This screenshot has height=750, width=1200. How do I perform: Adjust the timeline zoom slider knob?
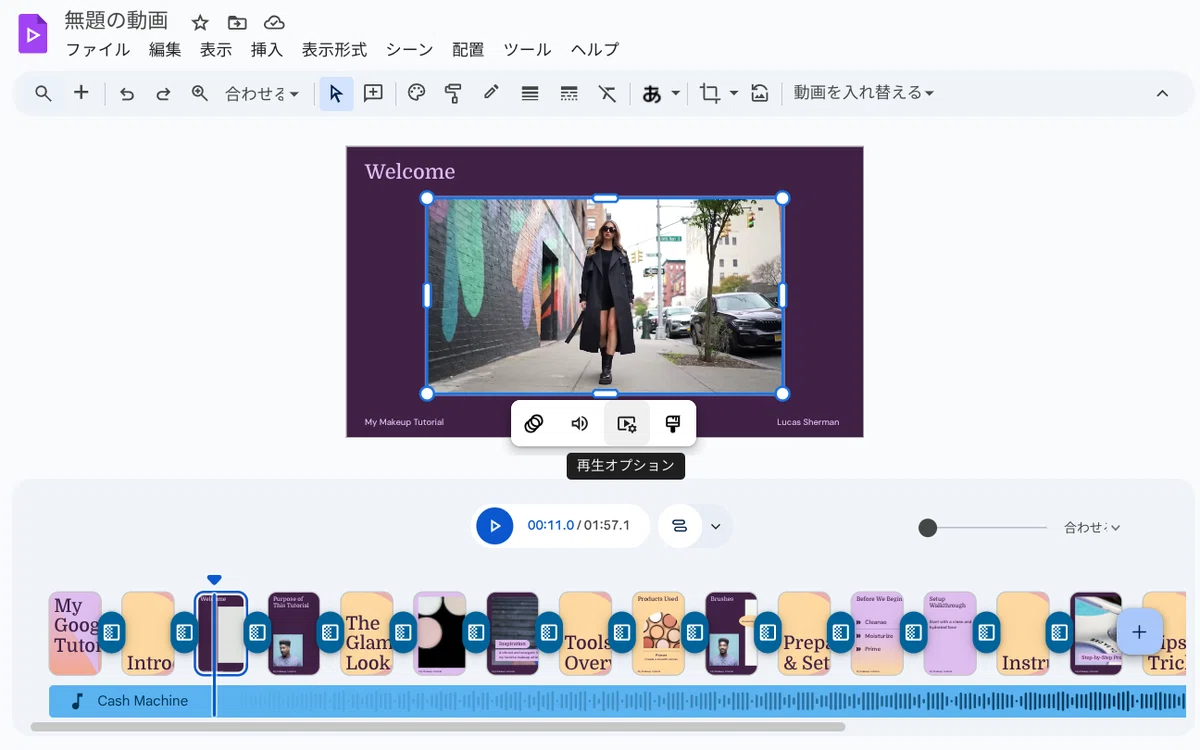coord(928,527)
